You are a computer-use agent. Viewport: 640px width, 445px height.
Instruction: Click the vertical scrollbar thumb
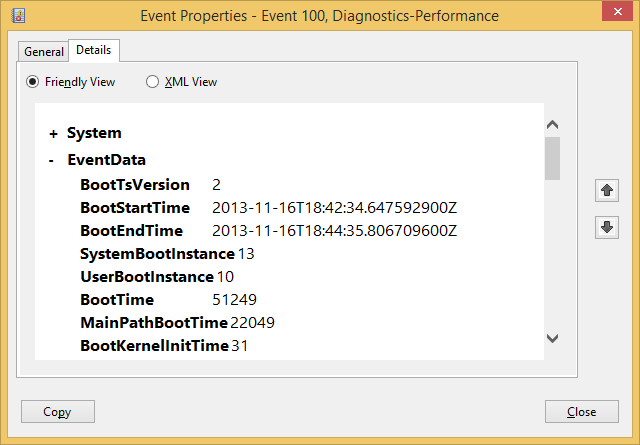coord(552,158)
